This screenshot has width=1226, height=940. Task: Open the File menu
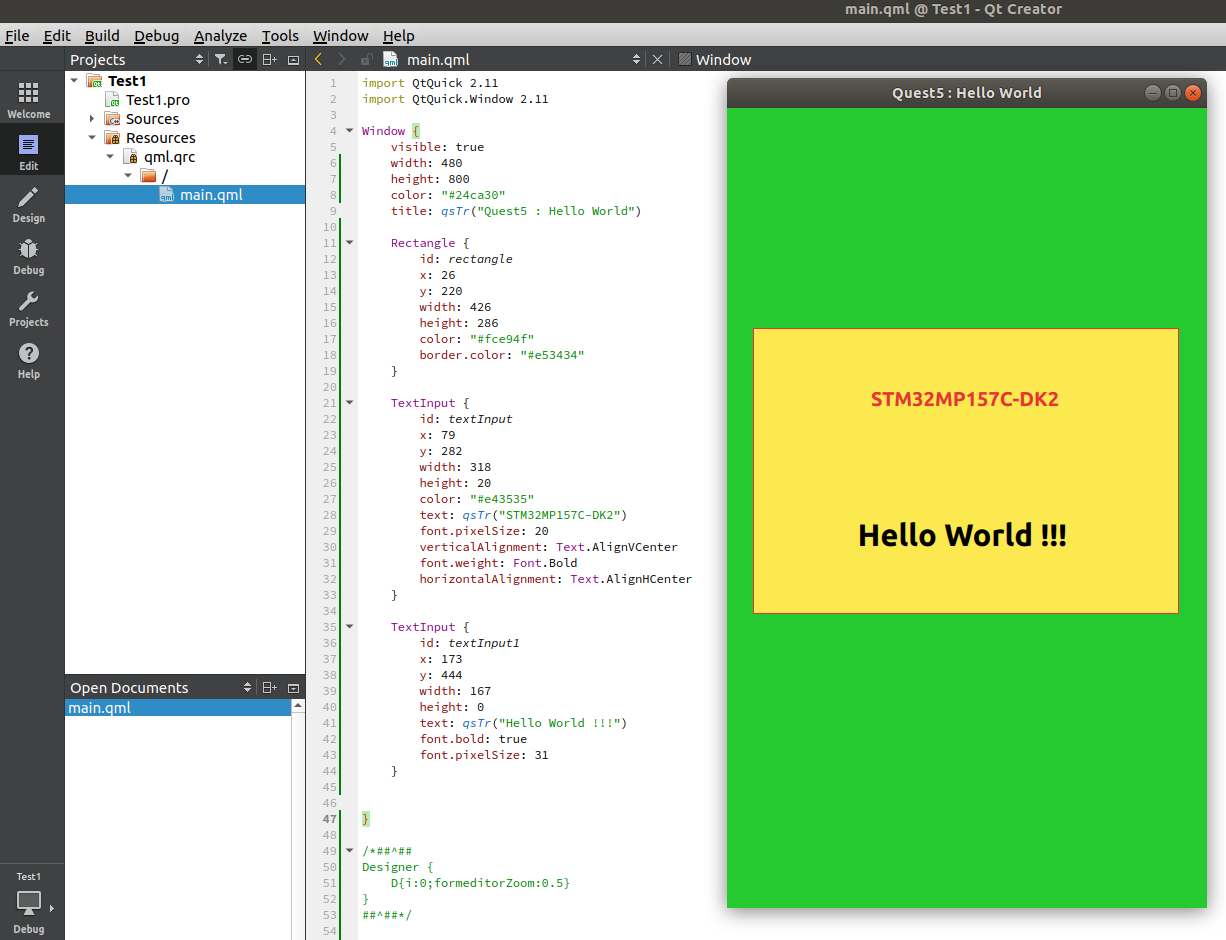tap(17, 36)
